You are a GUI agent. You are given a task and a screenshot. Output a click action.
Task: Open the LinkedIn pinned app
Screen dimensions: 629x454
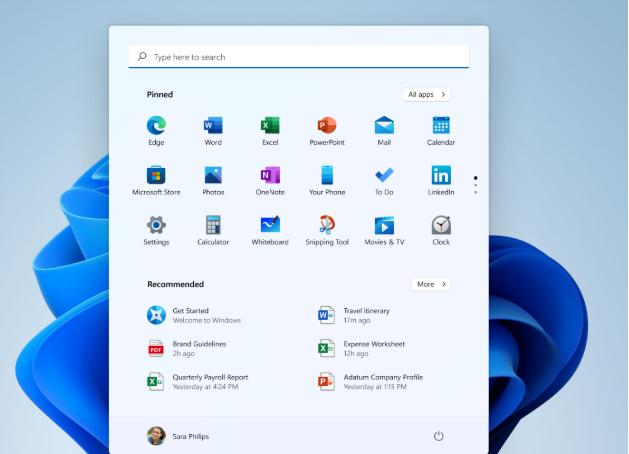[441, 175]
